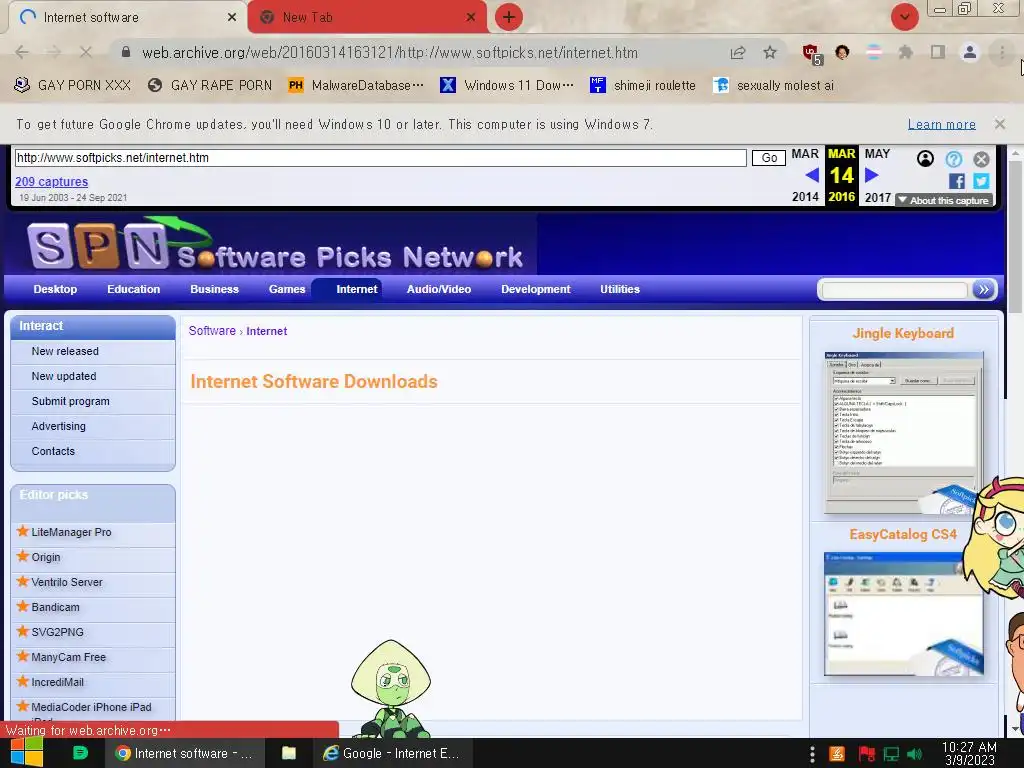
Task: Open LiteManager Pro editor pick
Action: click(71, 532)
